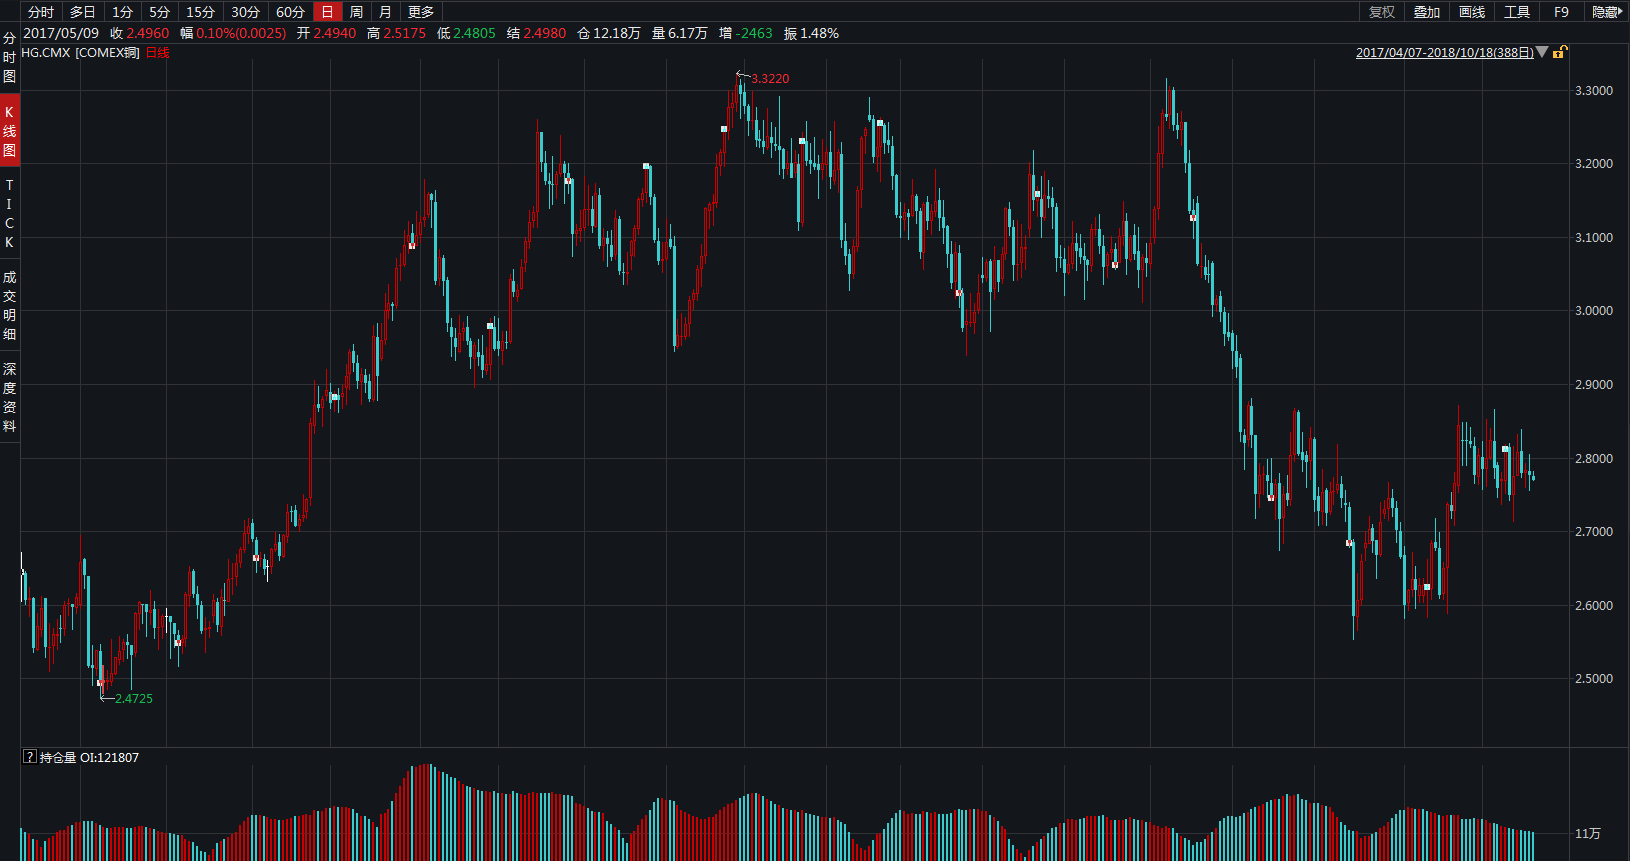The width and height of the screenshot is (1630, 861).
Task: Click the 3.2000 price axis label
Action: (1594, 164)
